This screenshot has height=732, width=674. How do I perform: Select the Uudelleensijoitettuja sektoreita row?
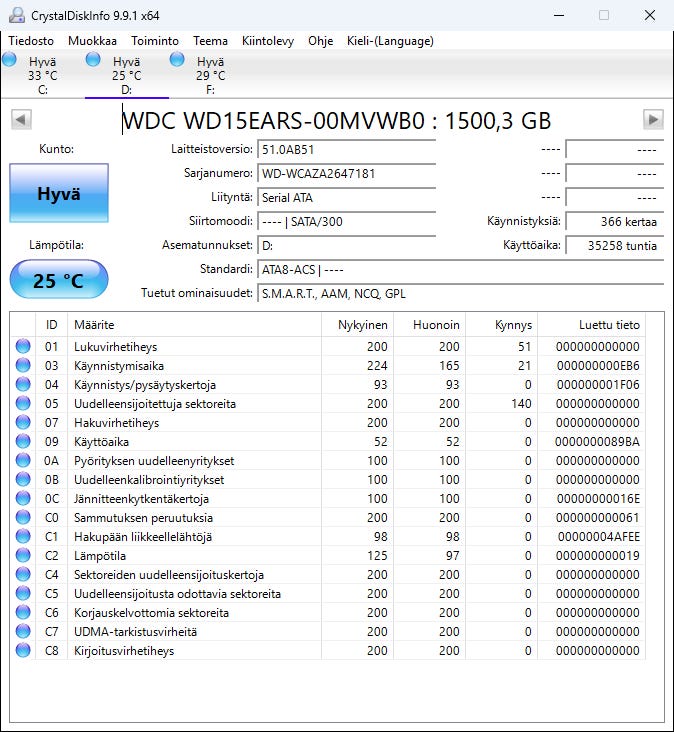328,403
